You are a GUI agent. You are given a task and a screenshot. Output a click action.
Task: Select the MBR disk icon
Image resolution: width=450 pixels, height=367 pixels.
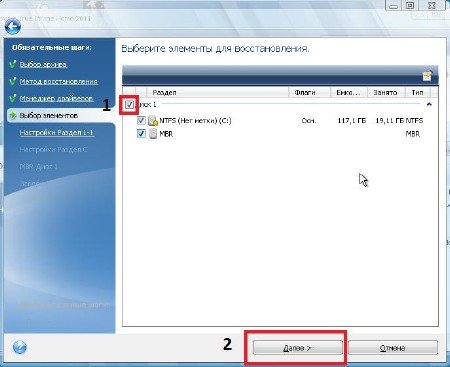[x=153, y=134]
